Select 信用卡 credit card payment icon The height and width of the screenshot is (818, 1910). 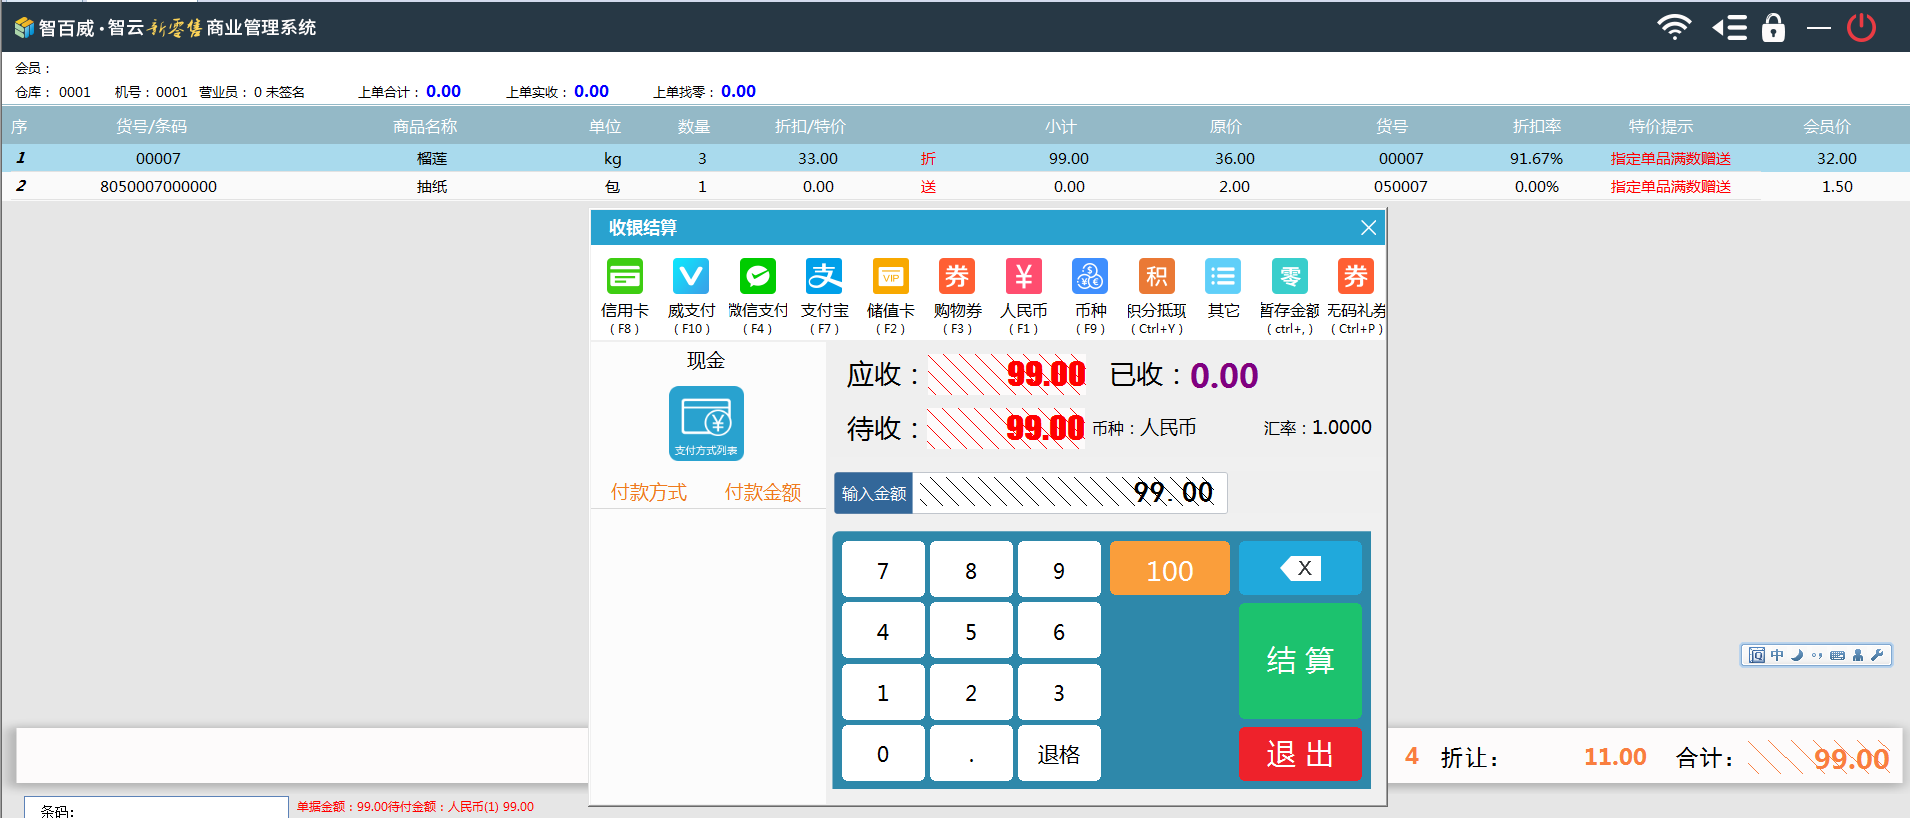pos(625,277)
